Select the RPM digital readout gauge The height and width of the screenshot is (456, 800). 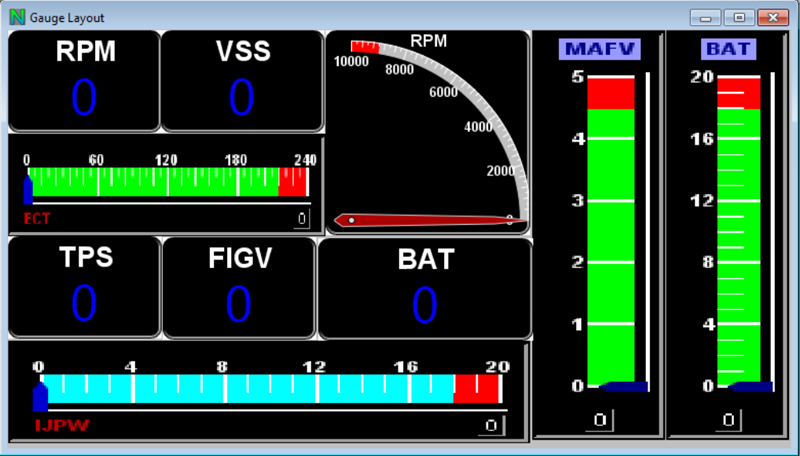[84, 81]
